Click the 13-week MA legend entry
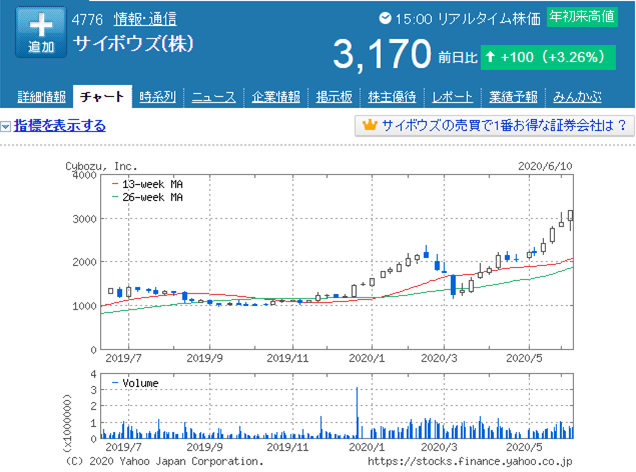Screen dimensions: 636x472 [x=147, y=184]
